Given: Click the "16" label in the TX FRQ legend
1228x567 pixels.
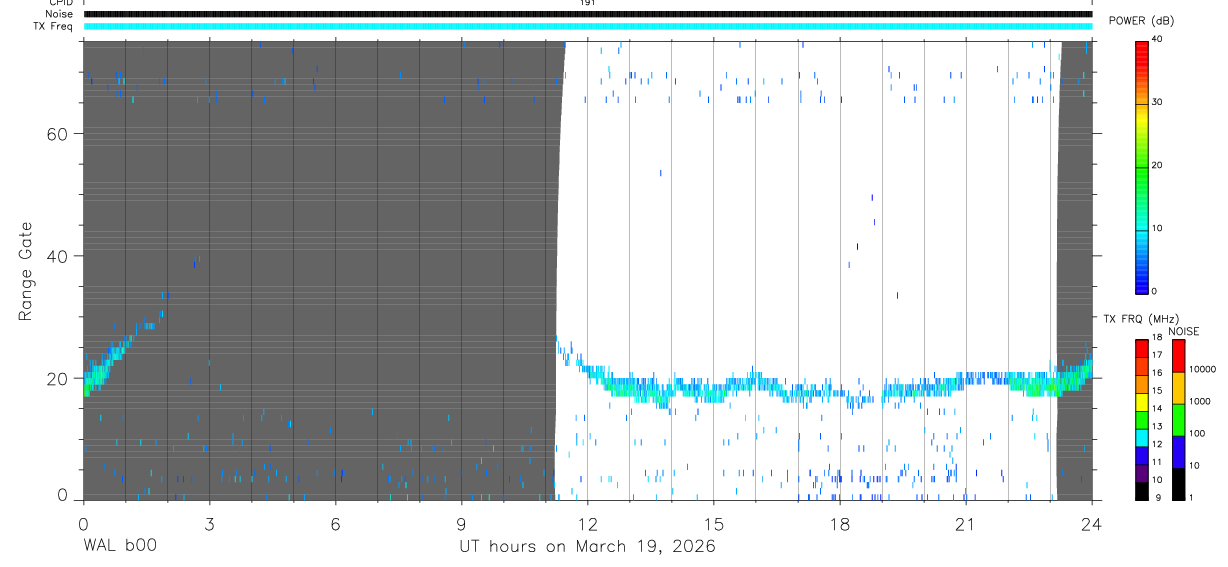Looking at the screenshot, I should [1158, 372].
